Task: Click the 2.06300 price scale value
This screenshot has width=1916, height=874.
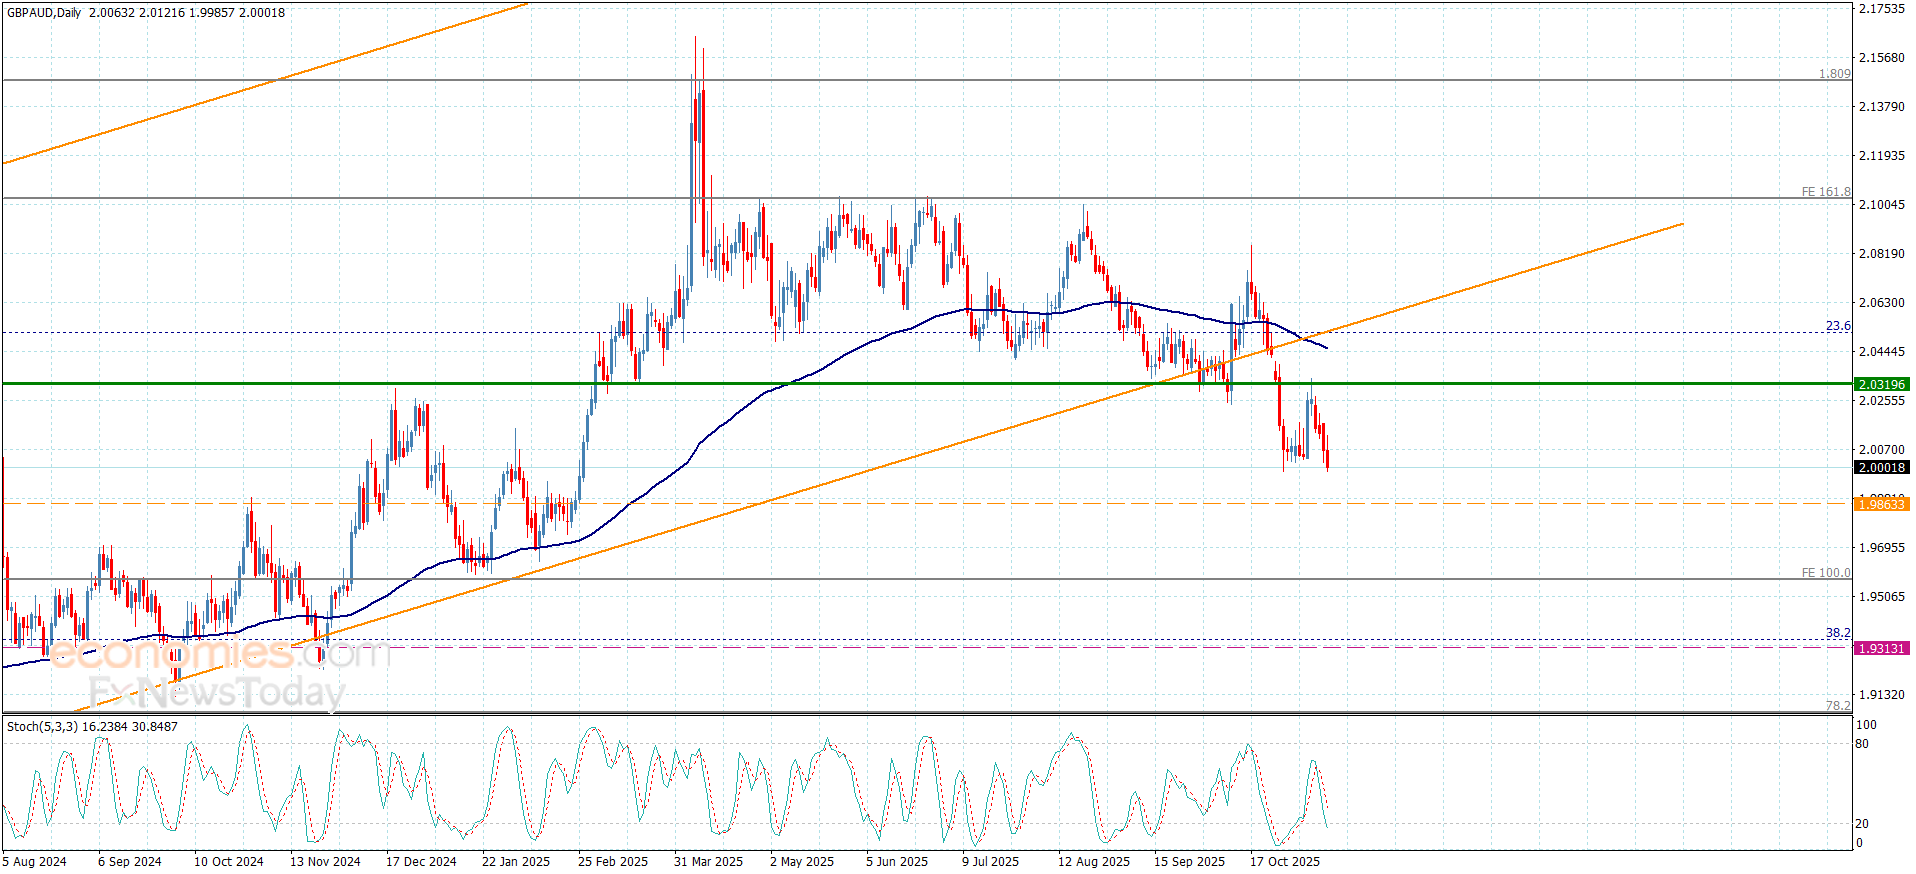Action: point(1882,303)
